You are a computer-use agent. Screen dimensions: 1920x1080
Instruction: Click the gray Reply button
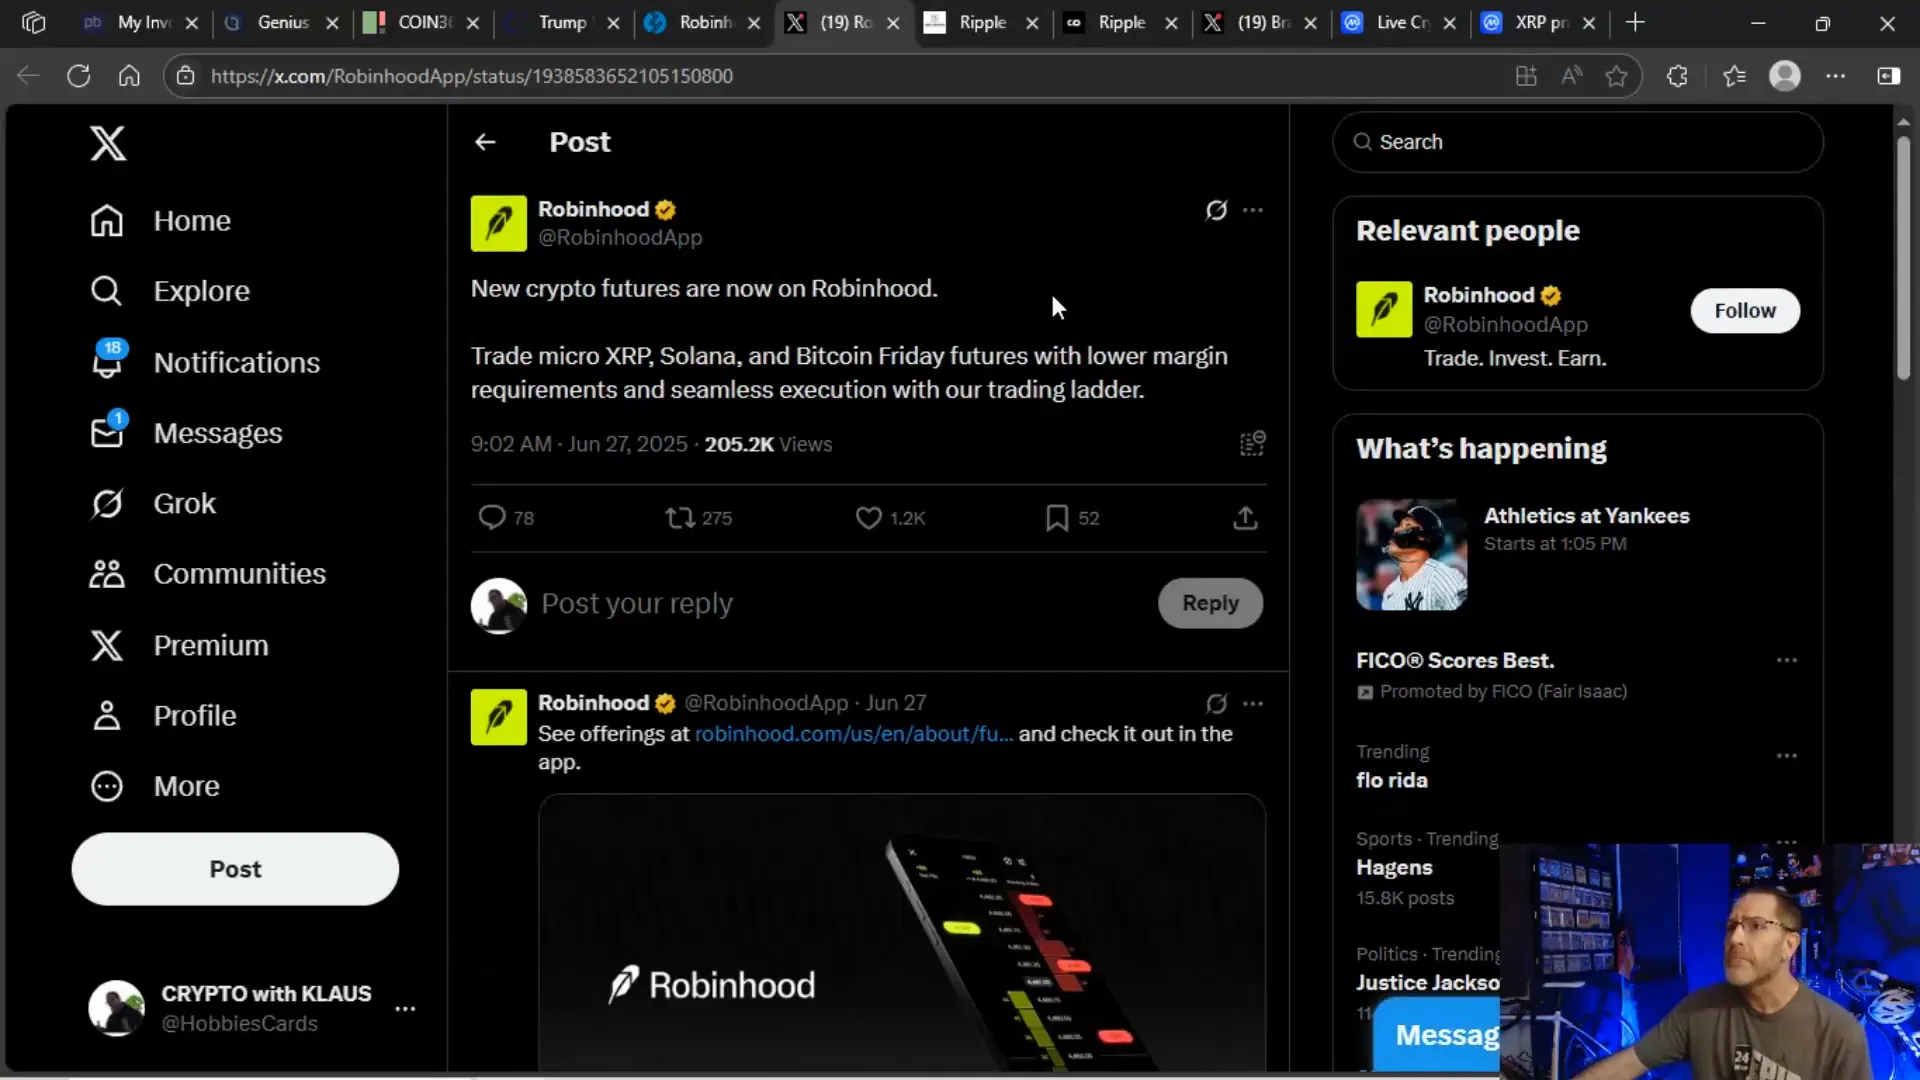coord(1210,603)
